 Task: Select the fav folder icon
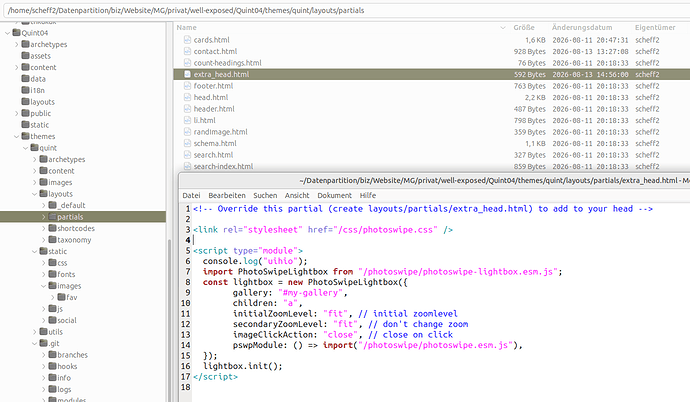tap(62, 297)
